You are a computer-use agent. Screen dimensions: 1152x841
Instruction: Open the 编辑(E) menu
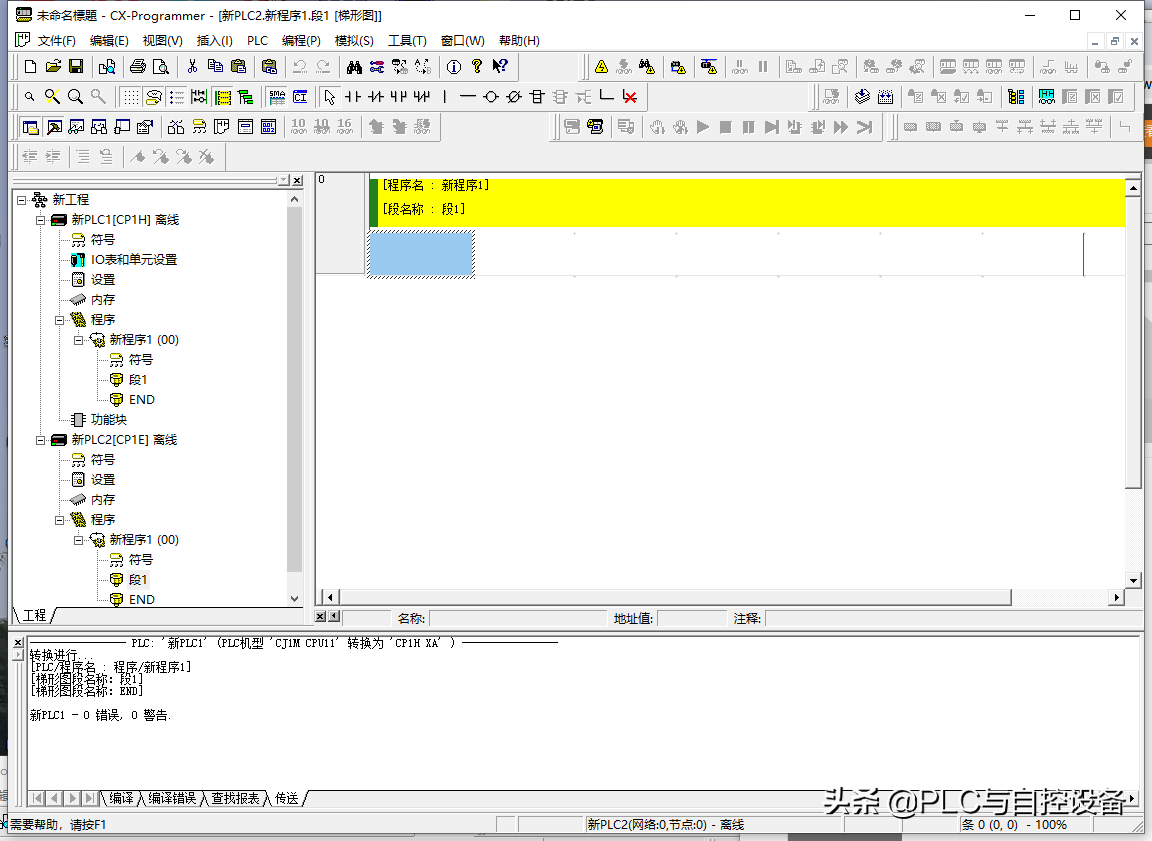[x=109, y=40]
